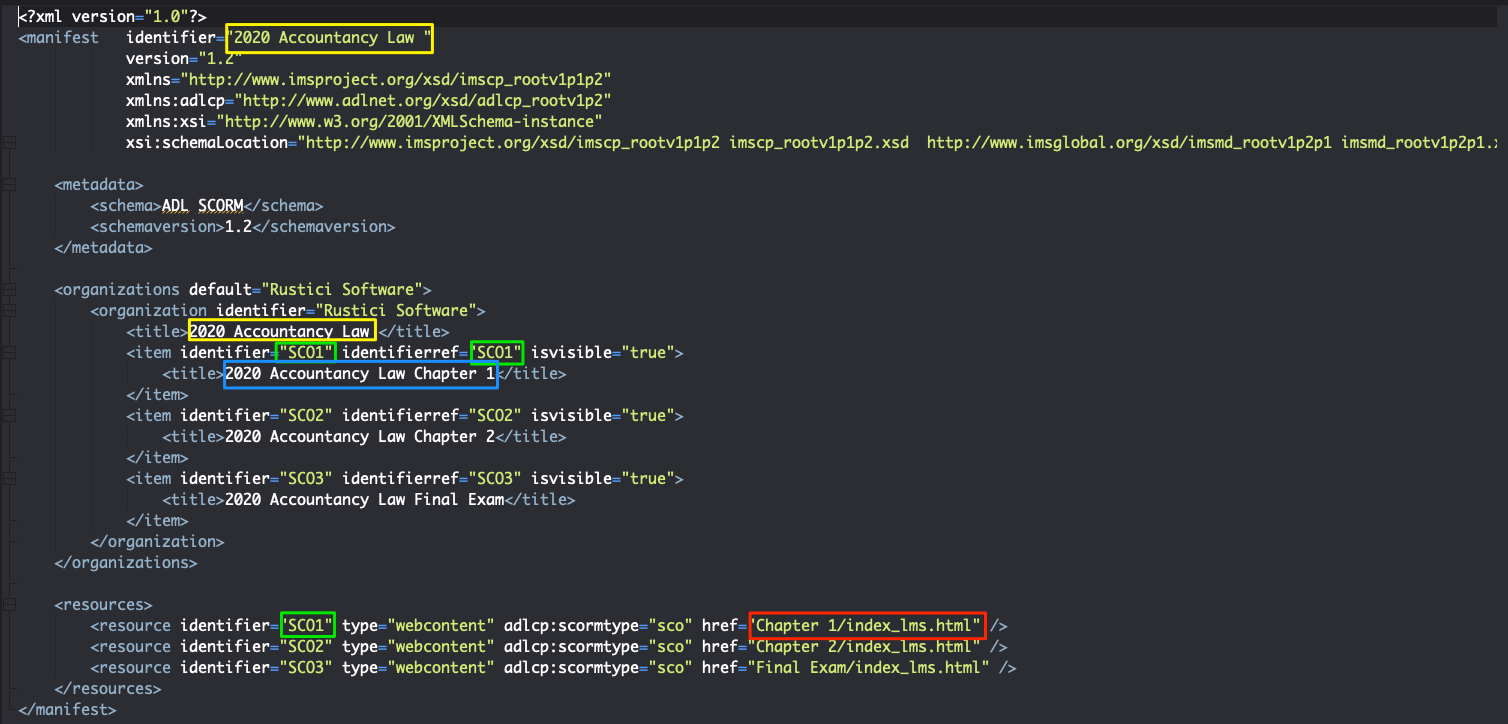This screenshot has height=724, width=1508.
Task: Fold the SC02 item element
Action: tap(9, 415)
